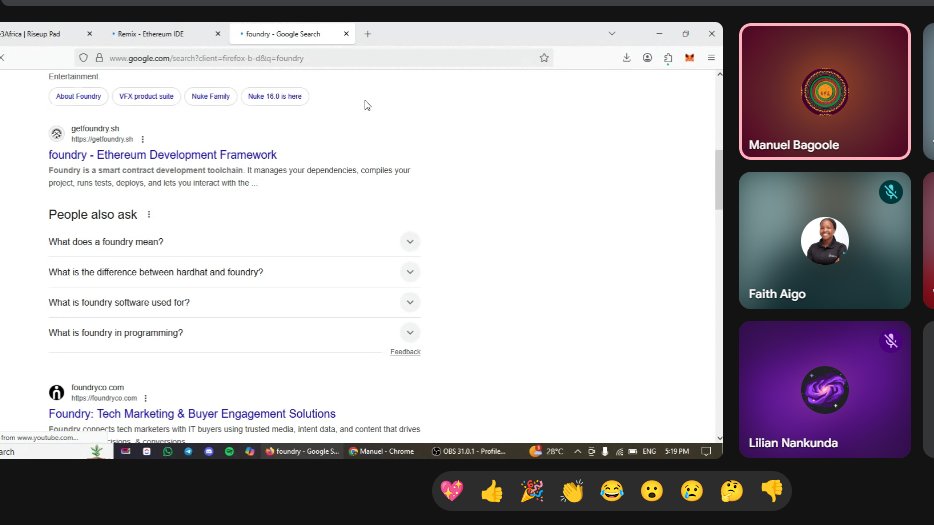Show hidden system tray icons chevron
Image resolution: width=934 pixels, height=525 pixels.
point(577,452)
